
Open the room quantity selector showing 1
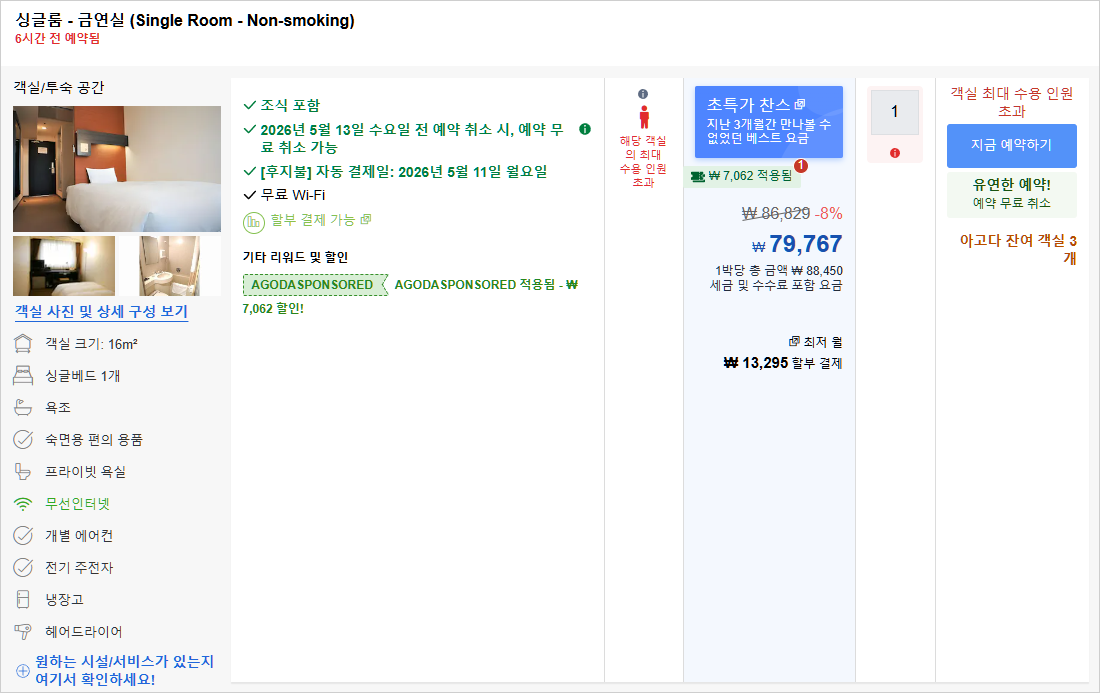[895, 111]
